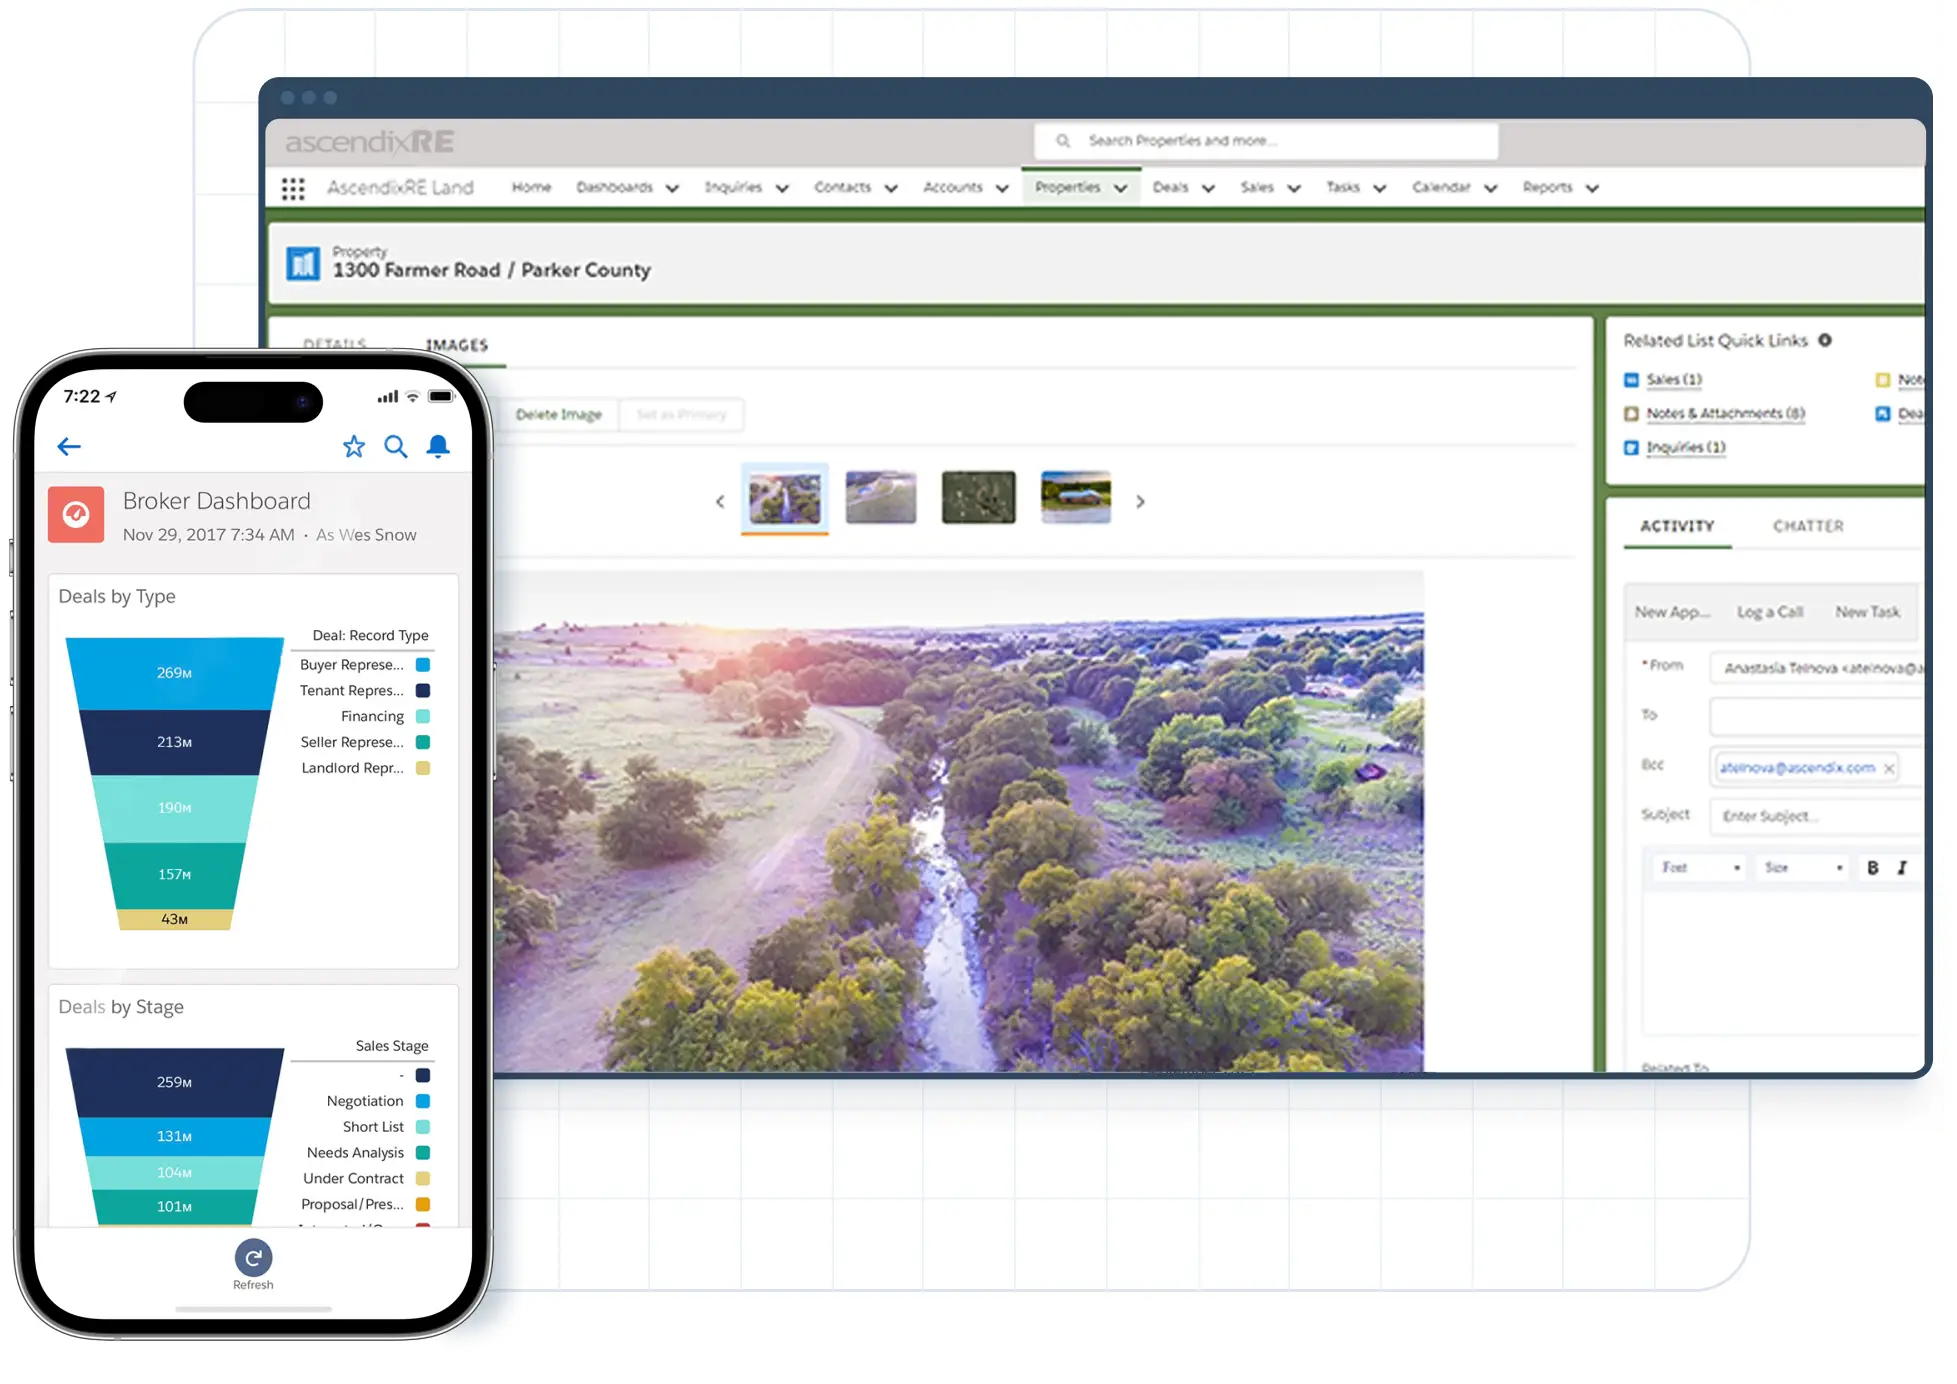Image resolution: width=1957 pixels, height=1384 pixels.
Task: Tap the notification bell on phone
Action: [438, 446]
